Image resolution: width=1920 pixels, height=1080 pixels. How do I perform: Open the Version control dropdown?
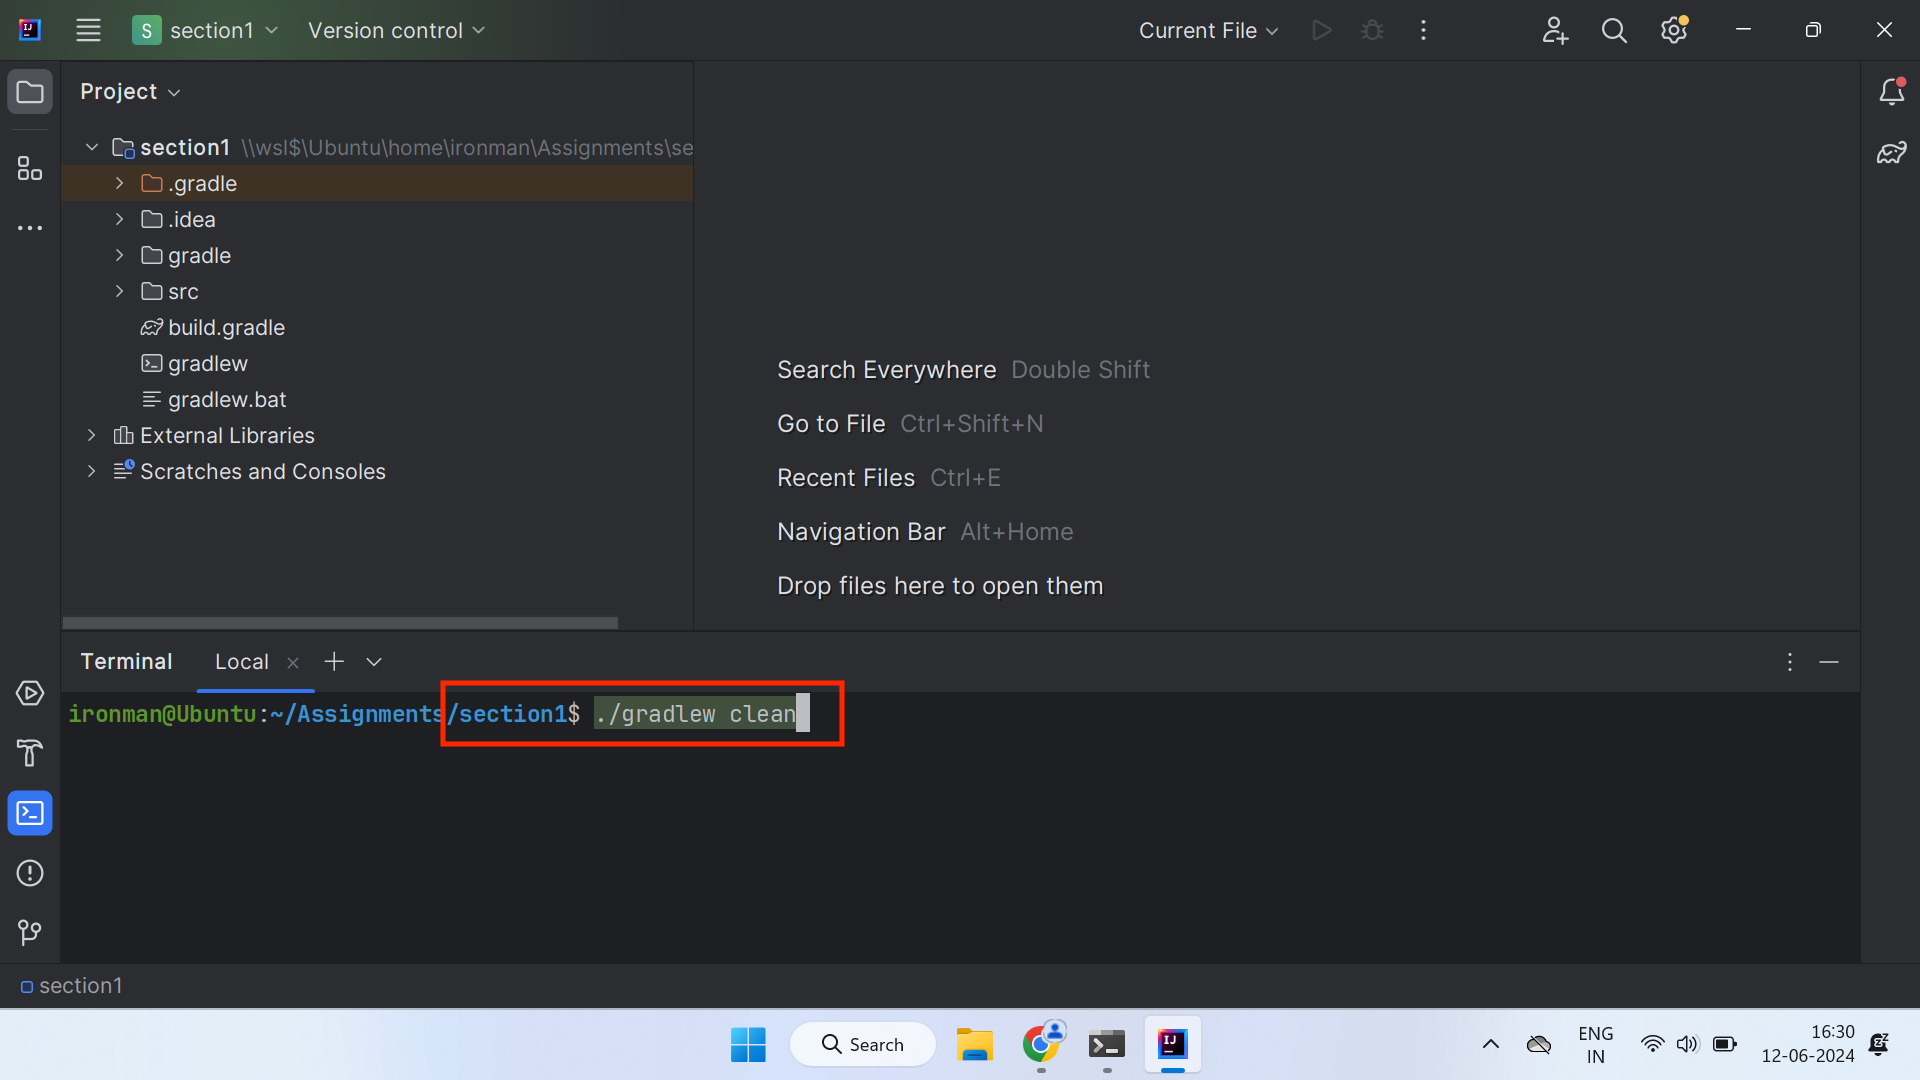tap(396, 30)
